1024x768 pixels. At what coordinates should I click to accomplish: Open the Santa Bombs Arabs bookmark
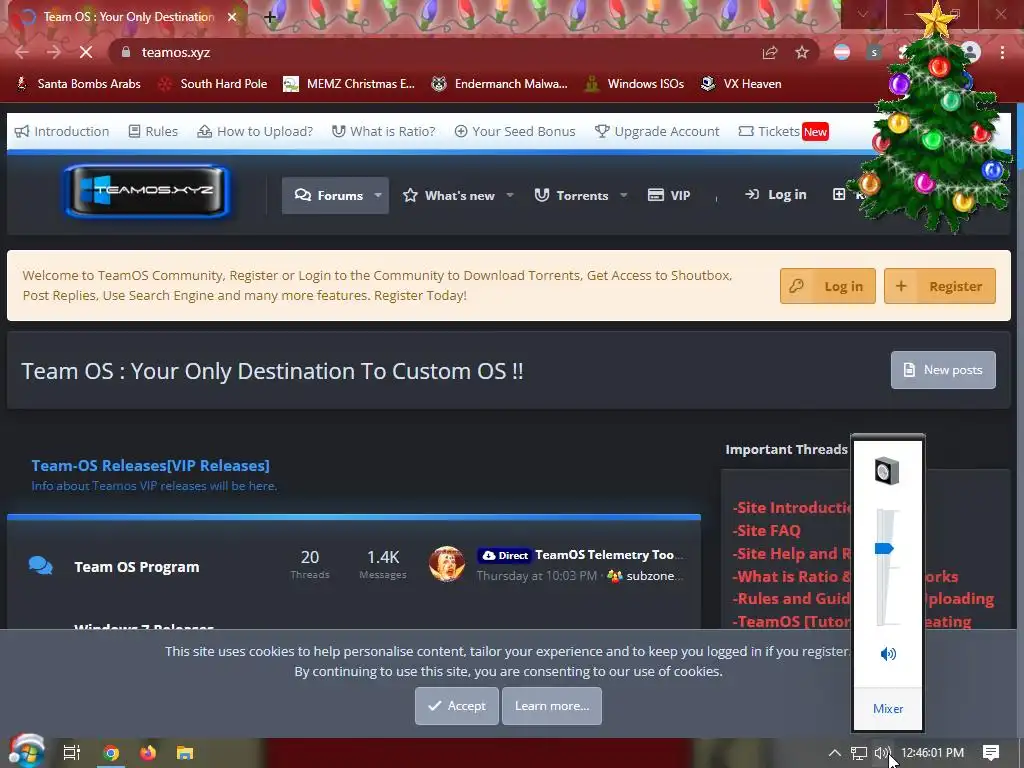tap(78, 84)
